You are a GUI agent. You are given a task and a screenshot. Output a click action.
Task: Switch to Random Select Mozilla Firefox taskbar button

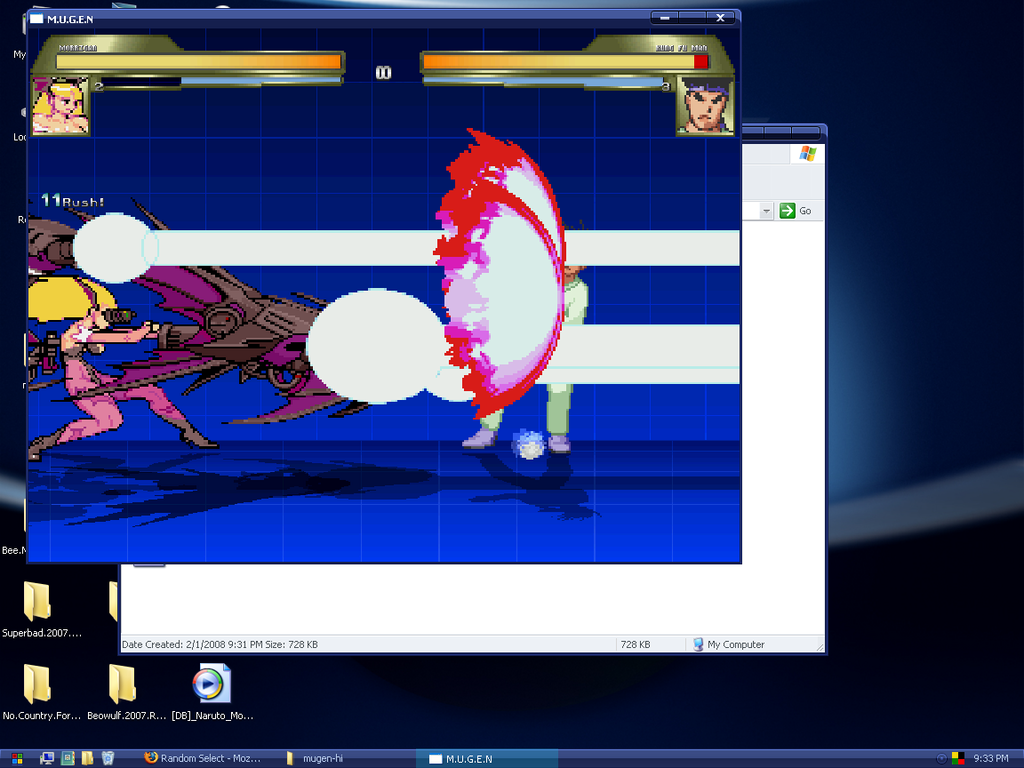click(203, 758)
